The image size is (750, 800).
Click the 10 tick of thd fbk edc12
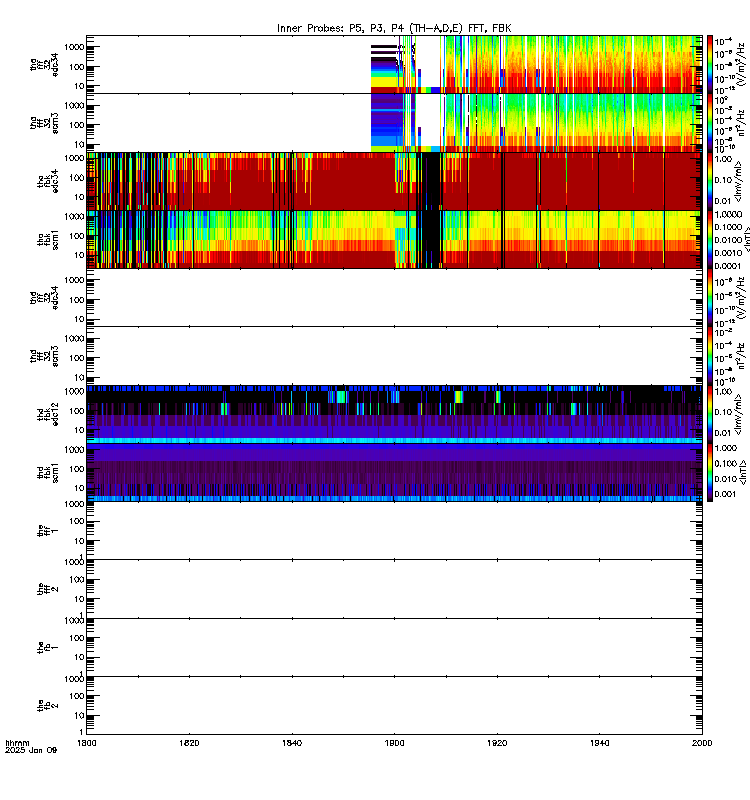tap(79, 430)
